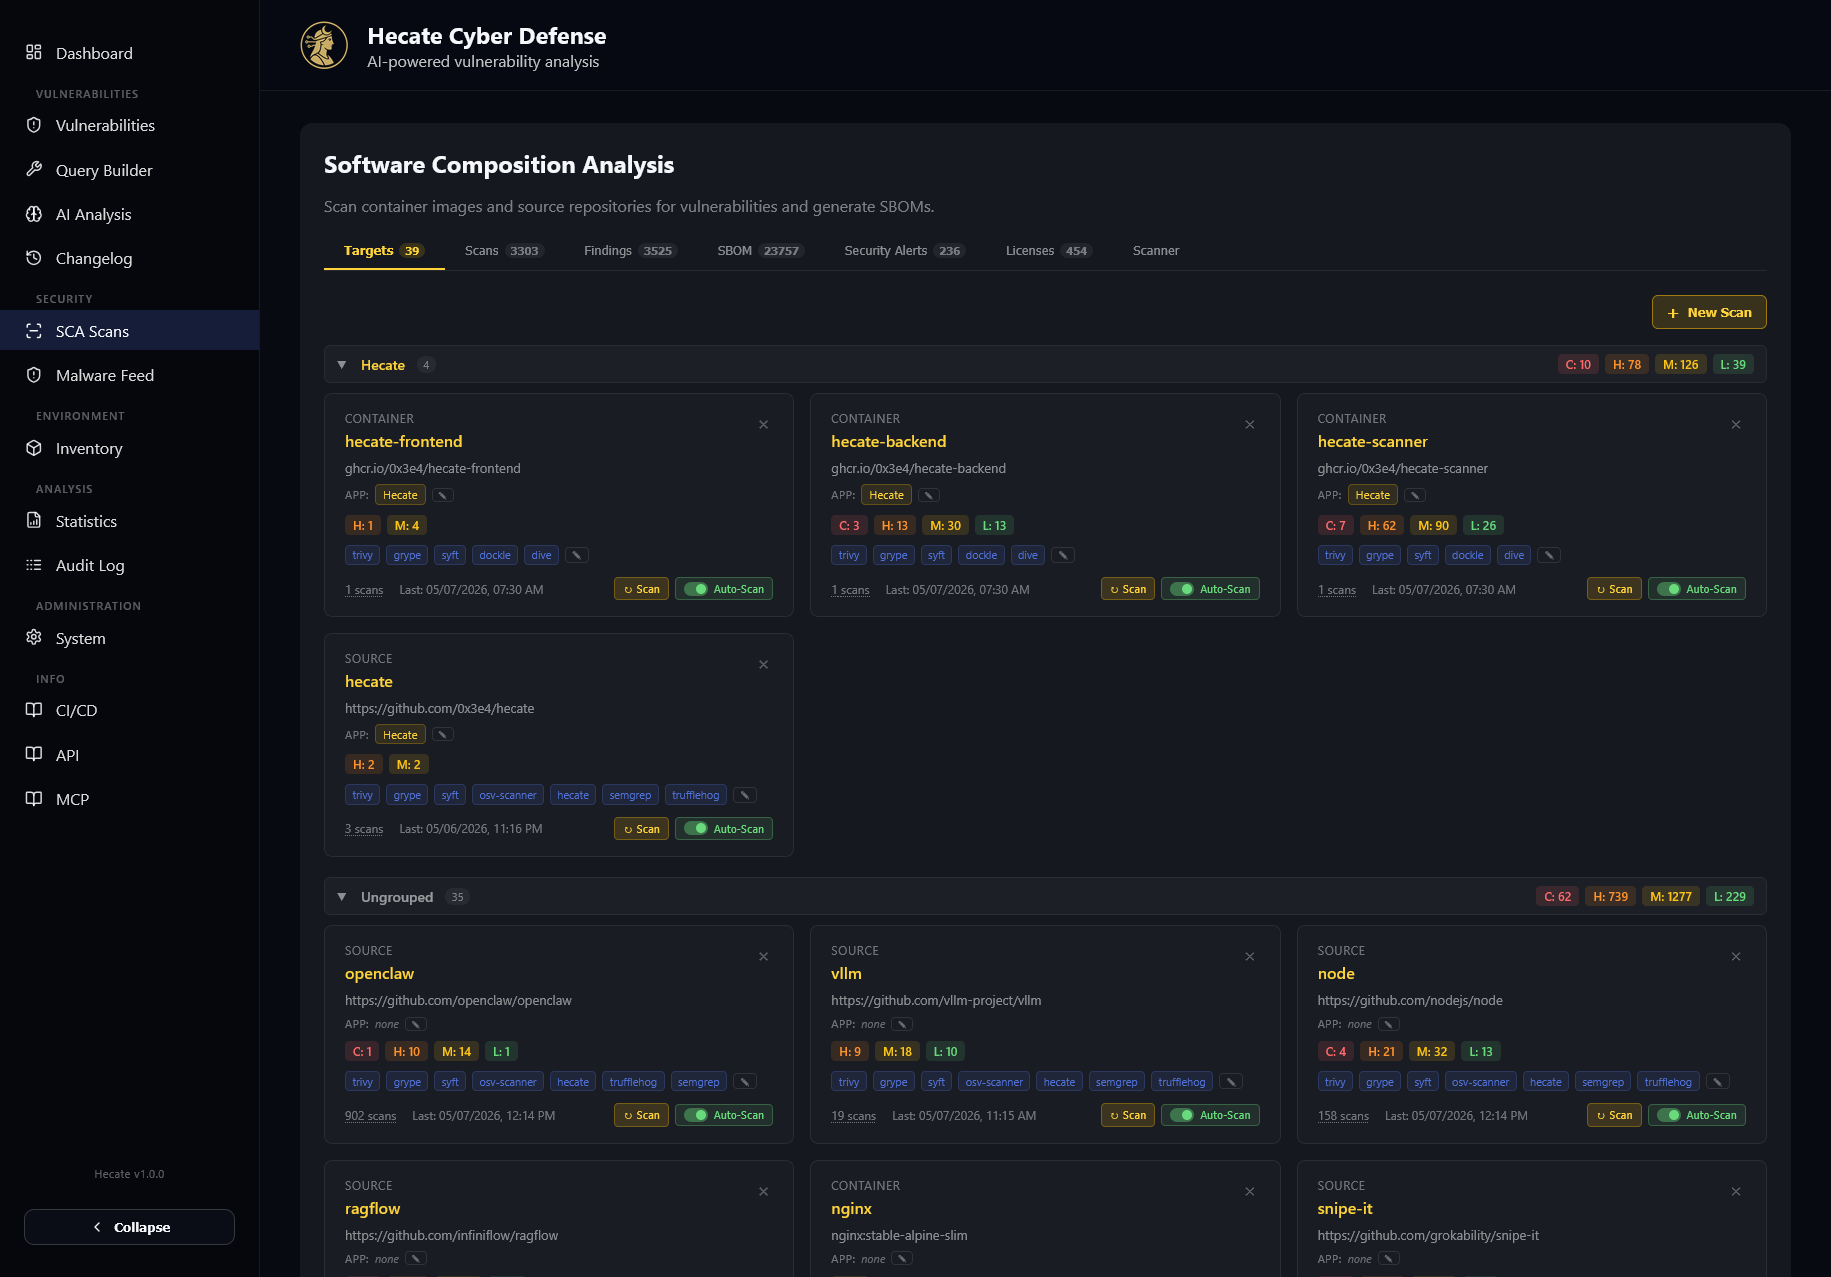
Task: Run Scan on hecate-backend
Action: click(1128, 589)
